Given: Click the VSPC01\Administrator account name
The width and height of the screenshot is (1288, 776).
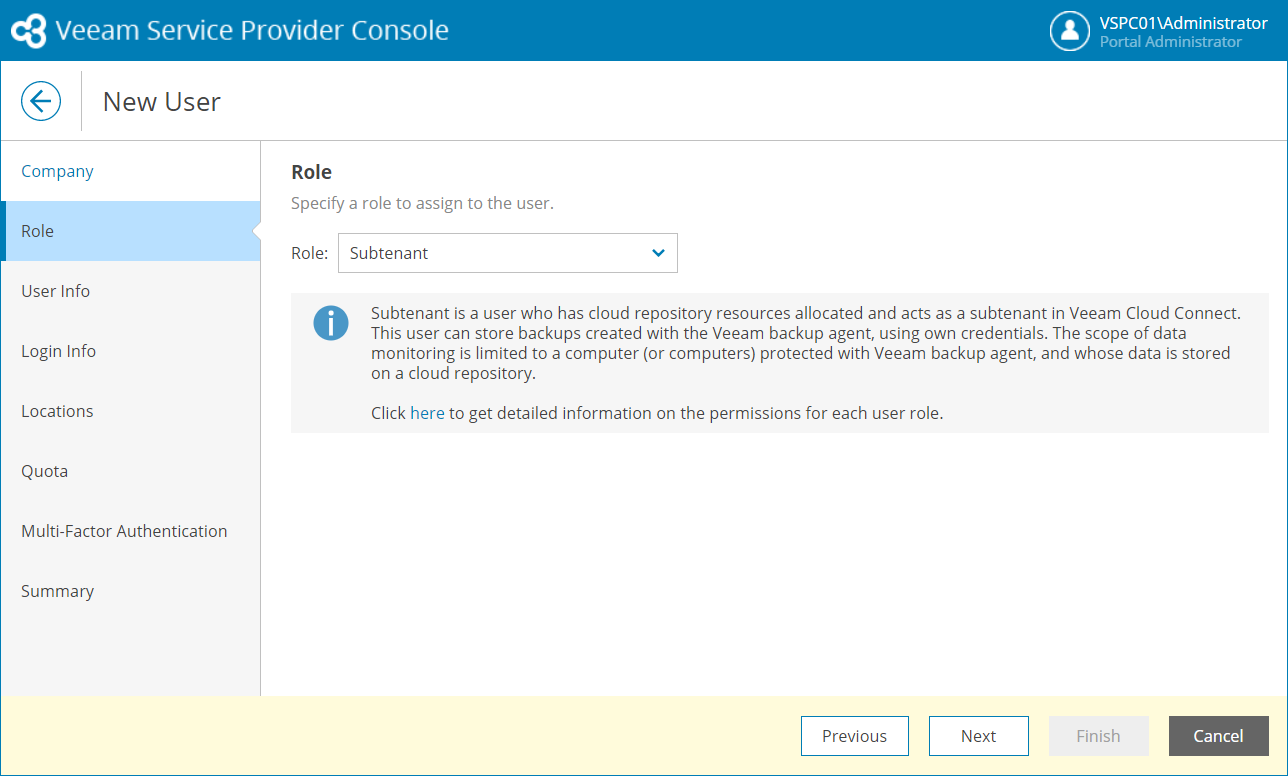Looking at the screenshot, I should [1183, 23].
